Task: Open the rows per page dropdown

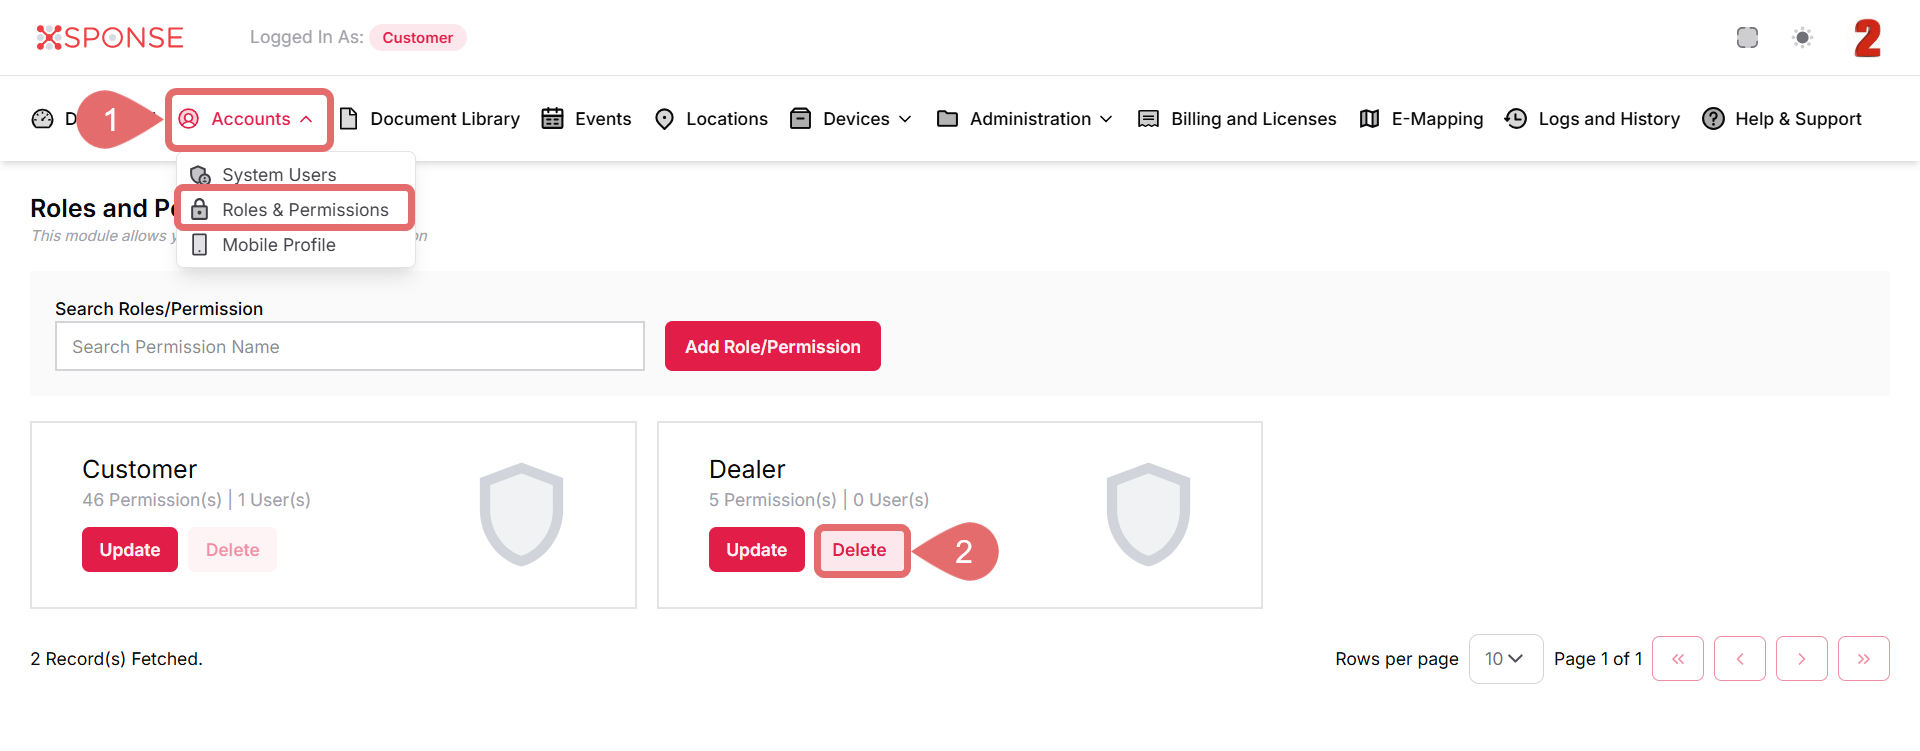Action: pos(1505,659)
